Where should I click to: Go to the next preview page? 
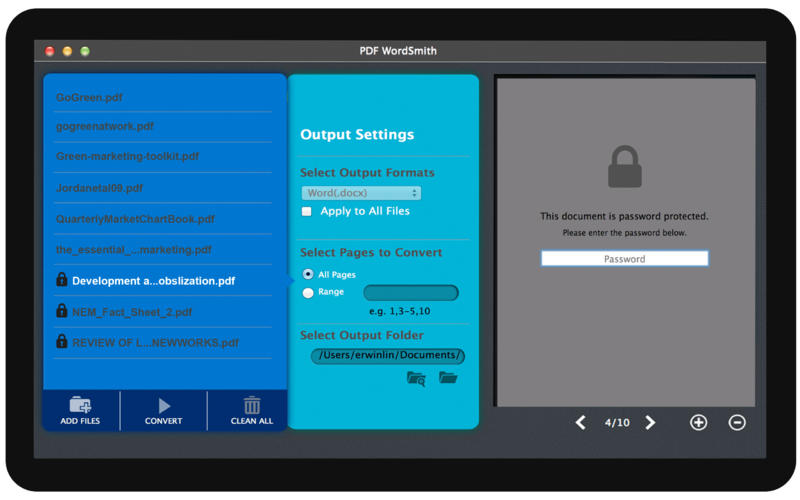pos(650,422)
